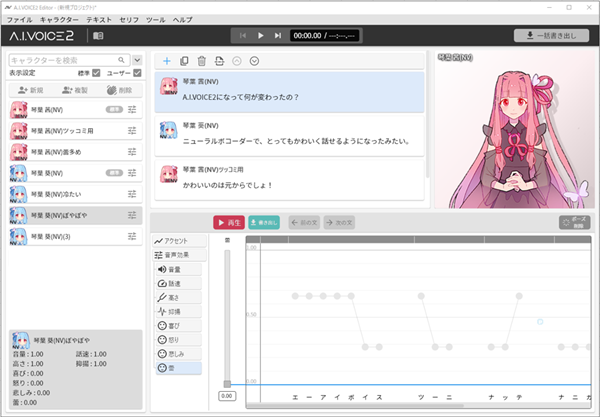Select the 高さ pitch parameter
Viewport: 600px width, 417px height.
pos(179,298)
